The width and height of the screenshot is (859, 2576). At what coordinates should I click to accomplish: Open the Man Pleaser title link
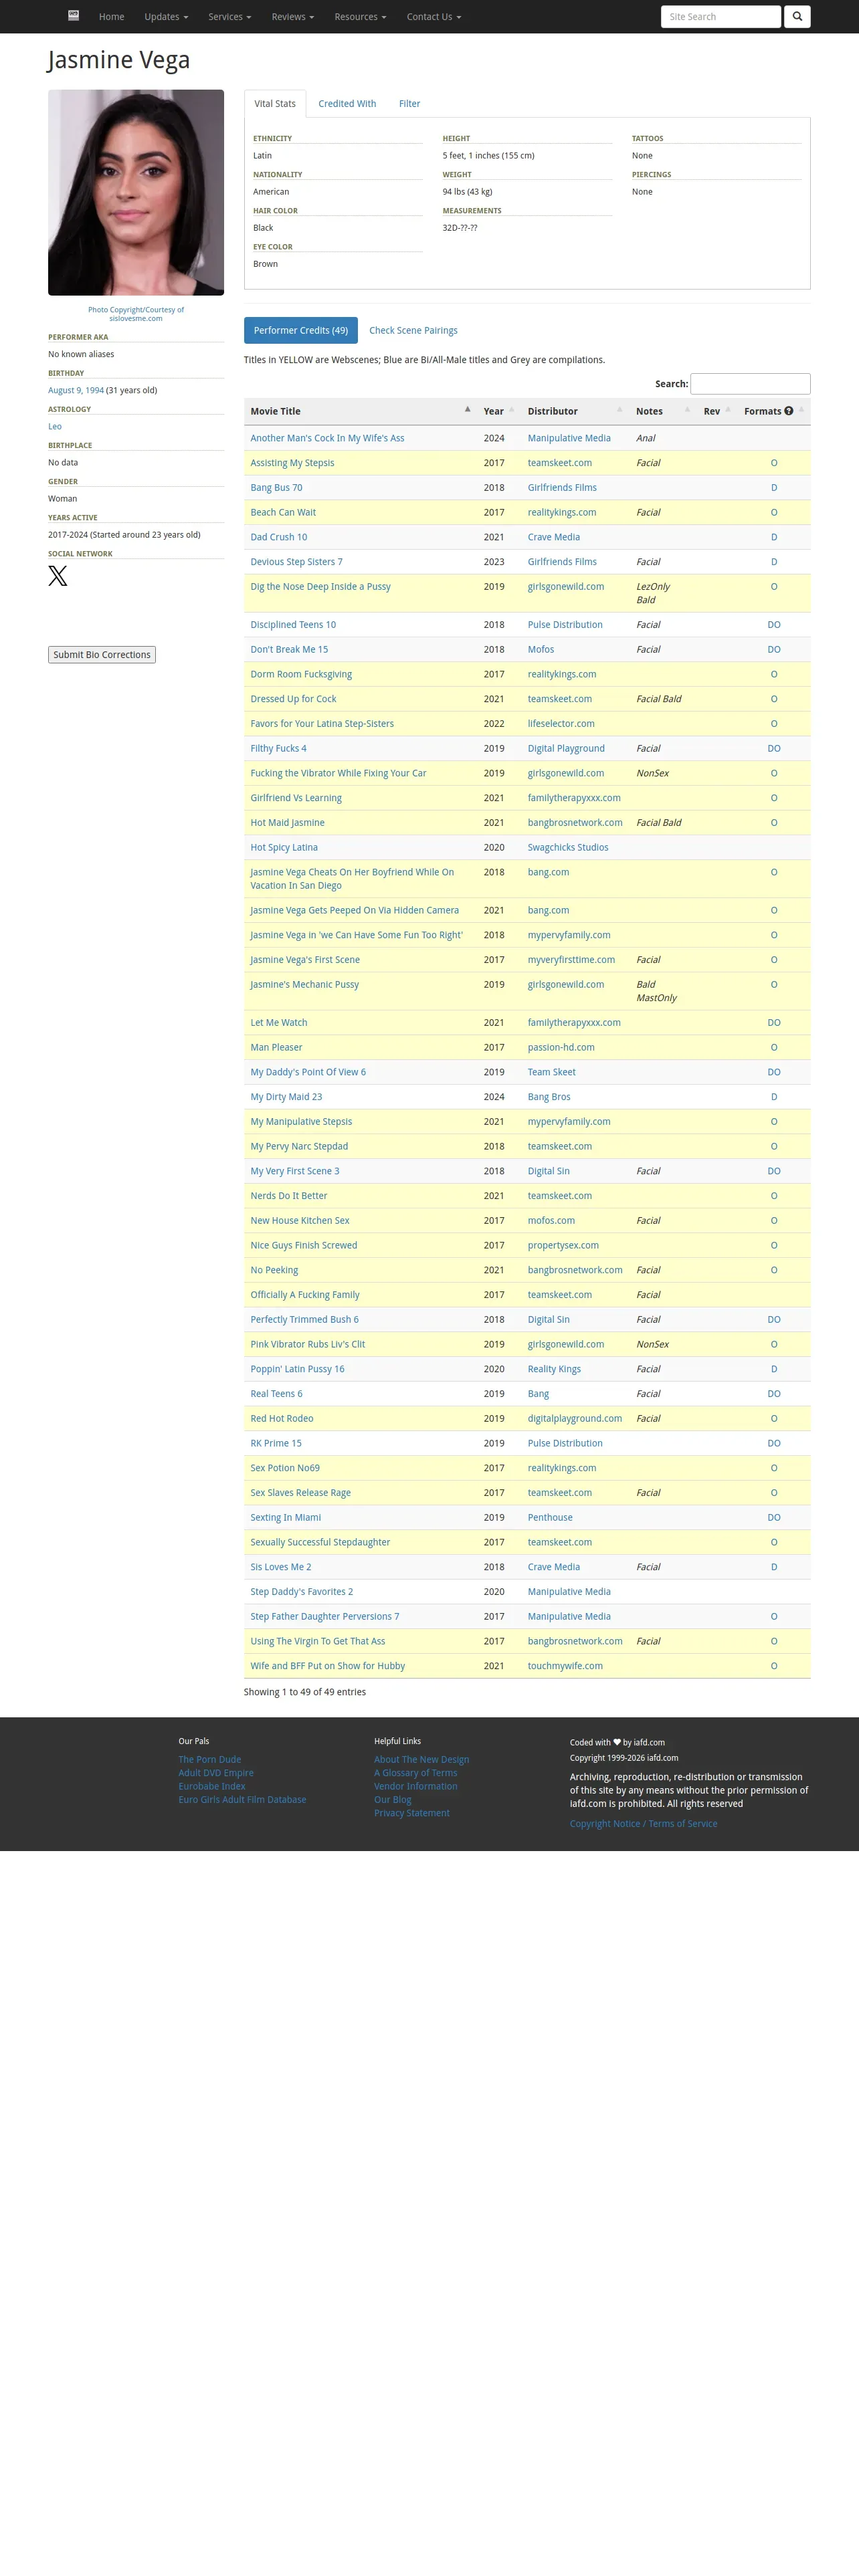(x=276, y=1047)
